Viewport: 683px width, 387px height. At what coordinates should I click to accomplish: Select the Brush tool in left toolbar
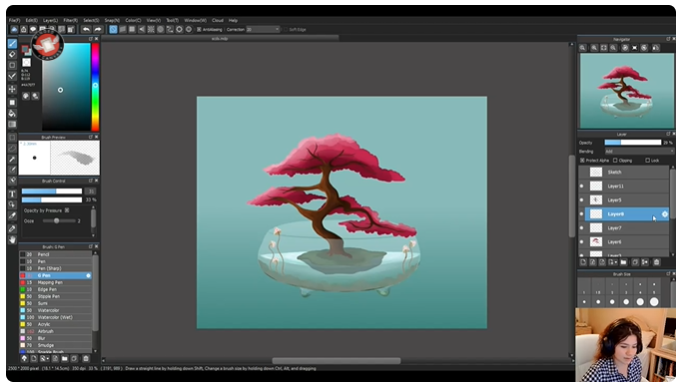pyautogui.click(x=12, y=44)
